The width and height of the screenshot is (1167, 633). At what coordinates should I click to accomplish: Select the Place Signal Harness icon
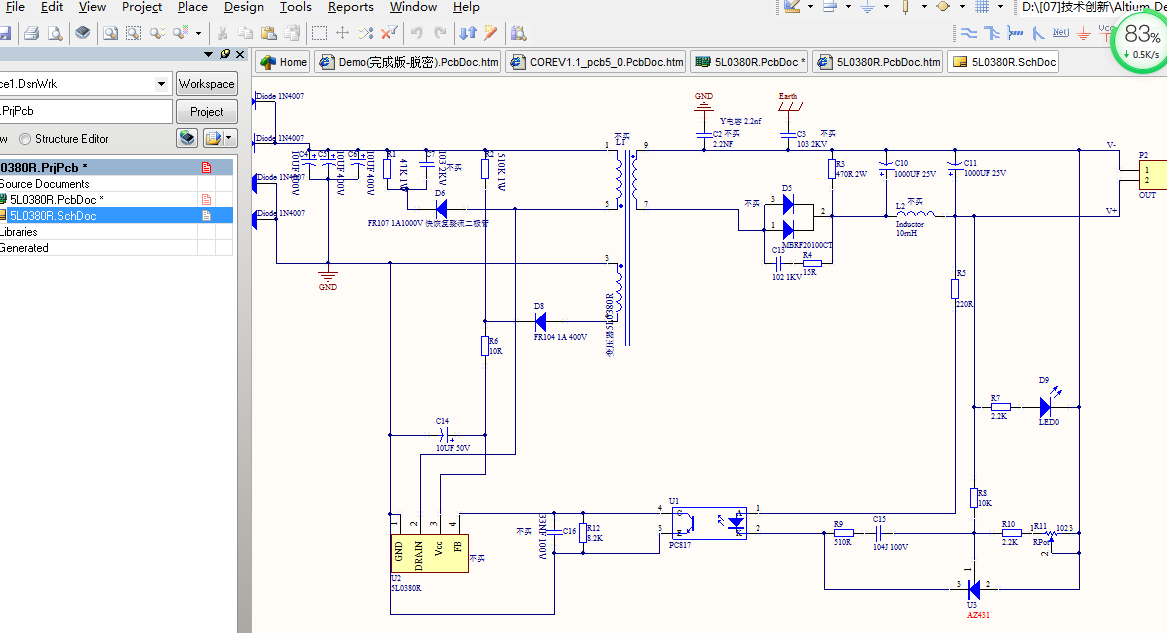click(x=1014, y=33)
